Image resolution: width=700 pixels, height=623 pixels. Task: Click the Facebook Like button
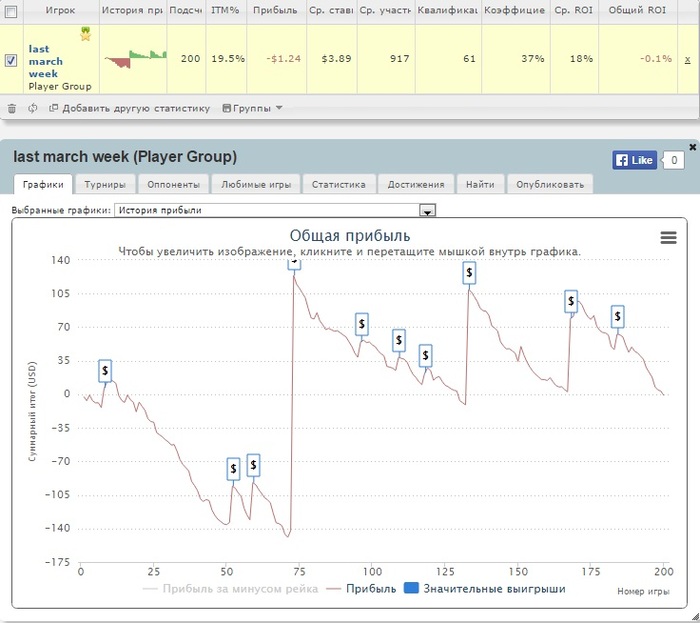(x=634, y=160)
